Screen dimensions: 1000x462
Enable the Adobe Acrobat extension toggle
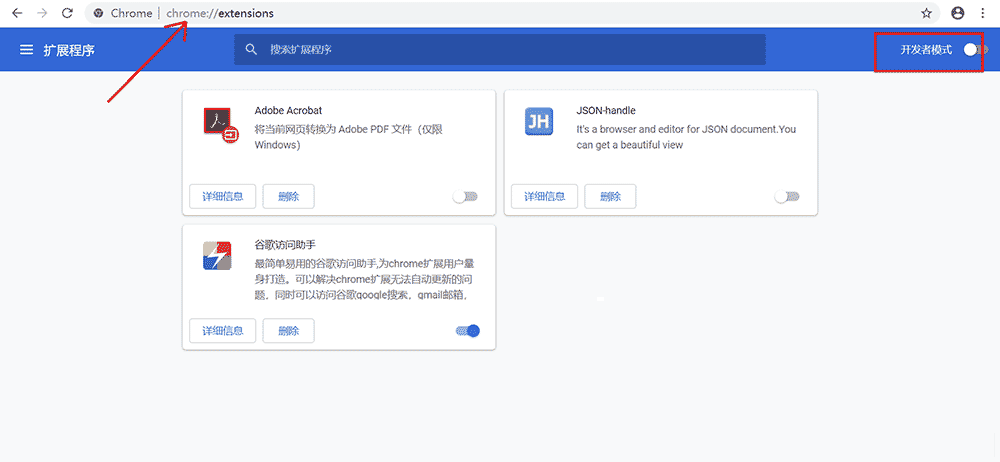point(465,197)
